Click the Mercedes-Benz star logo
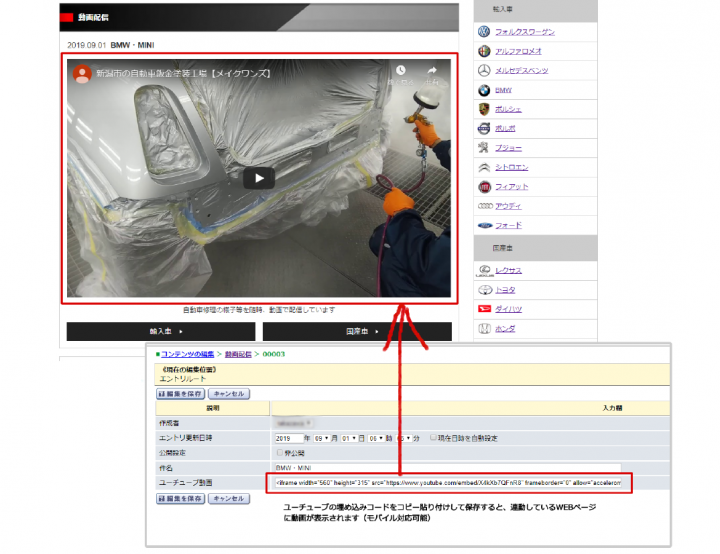Viewport: 720px width, 554px height. (484, 70)
